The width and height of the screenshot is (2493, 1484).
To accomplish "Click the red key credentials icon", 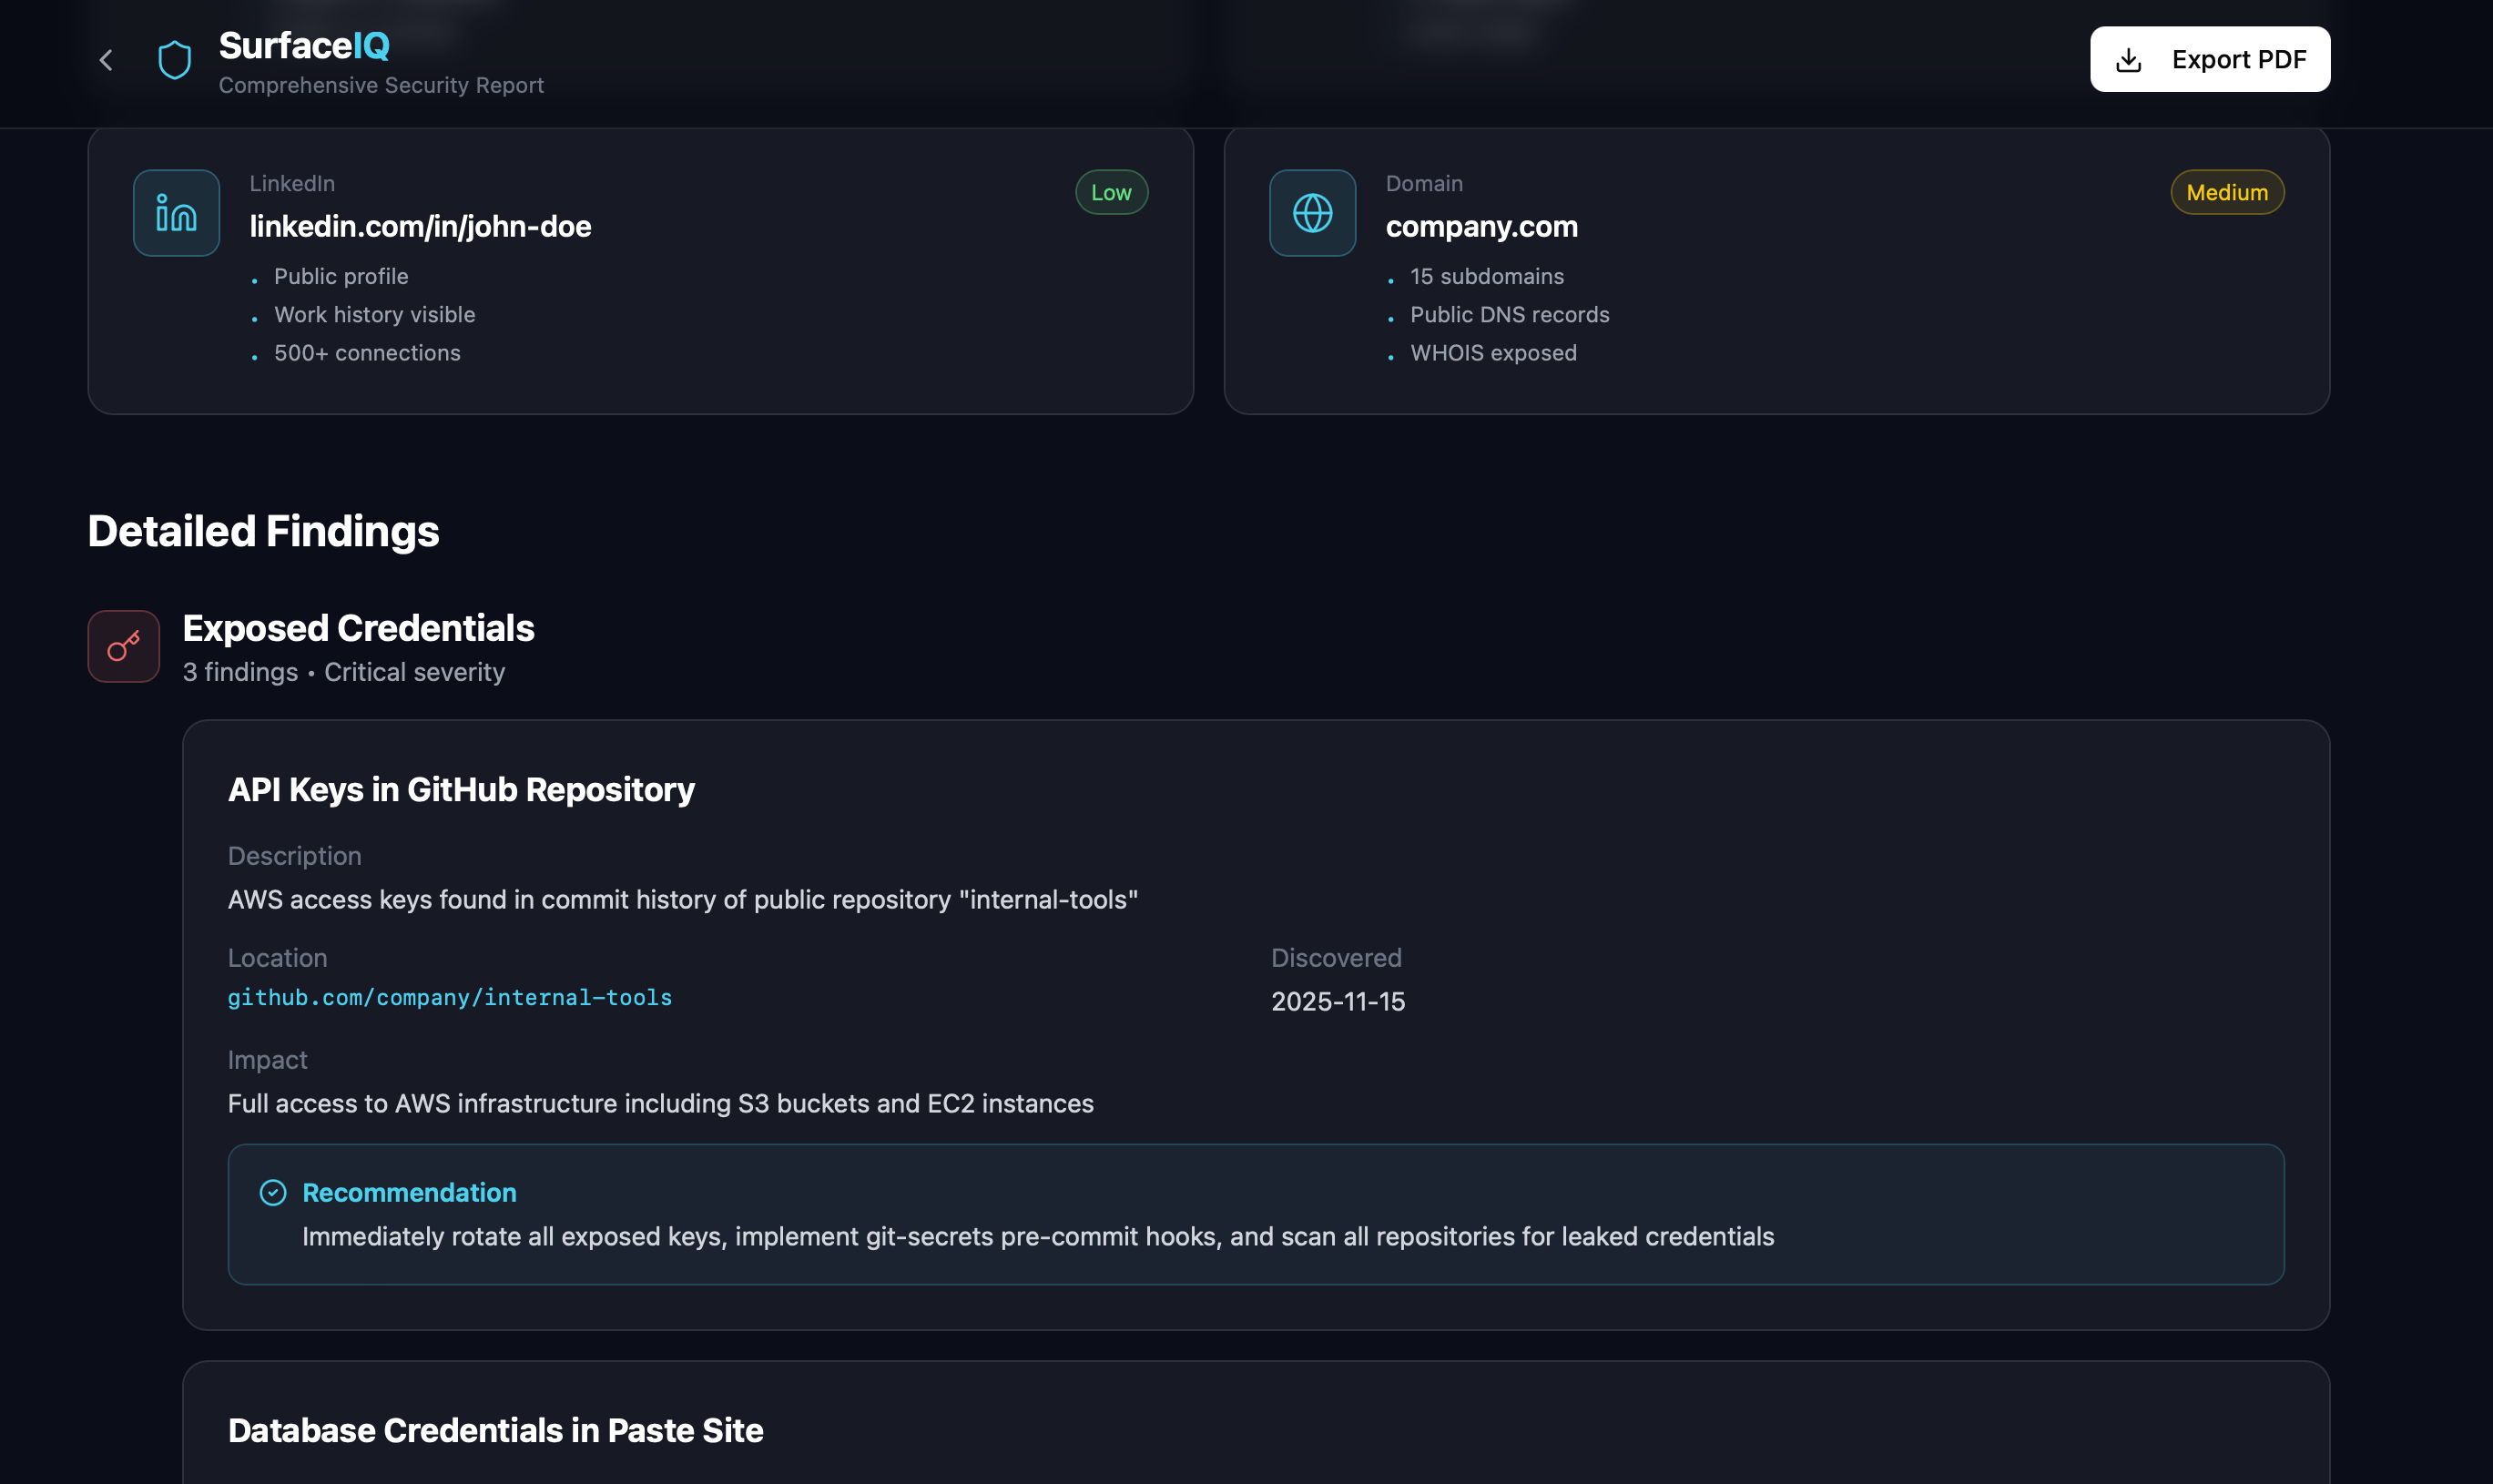I will (124, 647).
